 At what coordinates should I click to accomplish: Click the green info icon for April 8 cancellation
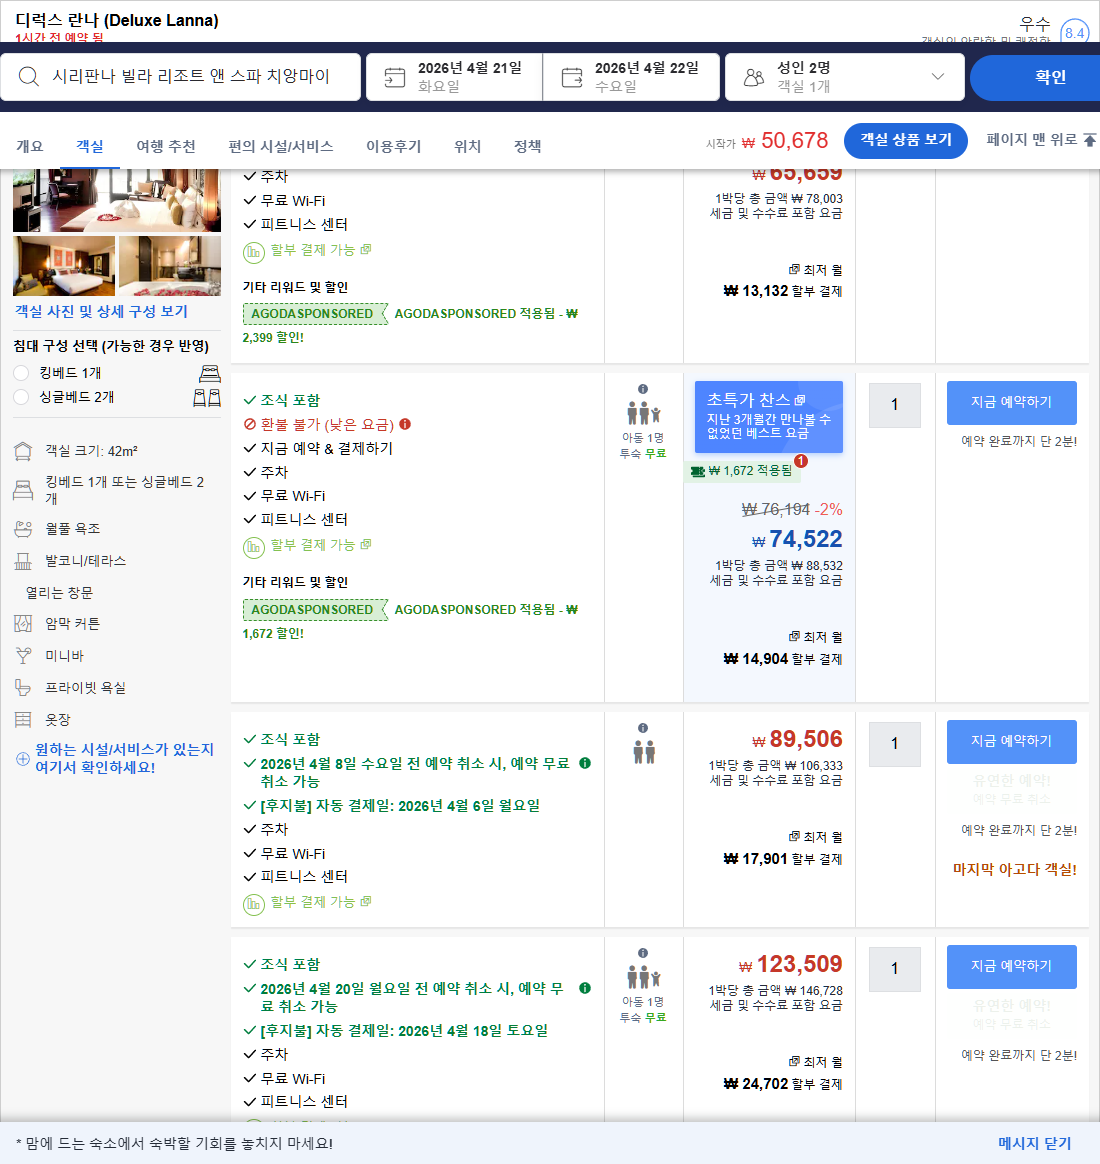pyautogui.click(x=585, y=763)
